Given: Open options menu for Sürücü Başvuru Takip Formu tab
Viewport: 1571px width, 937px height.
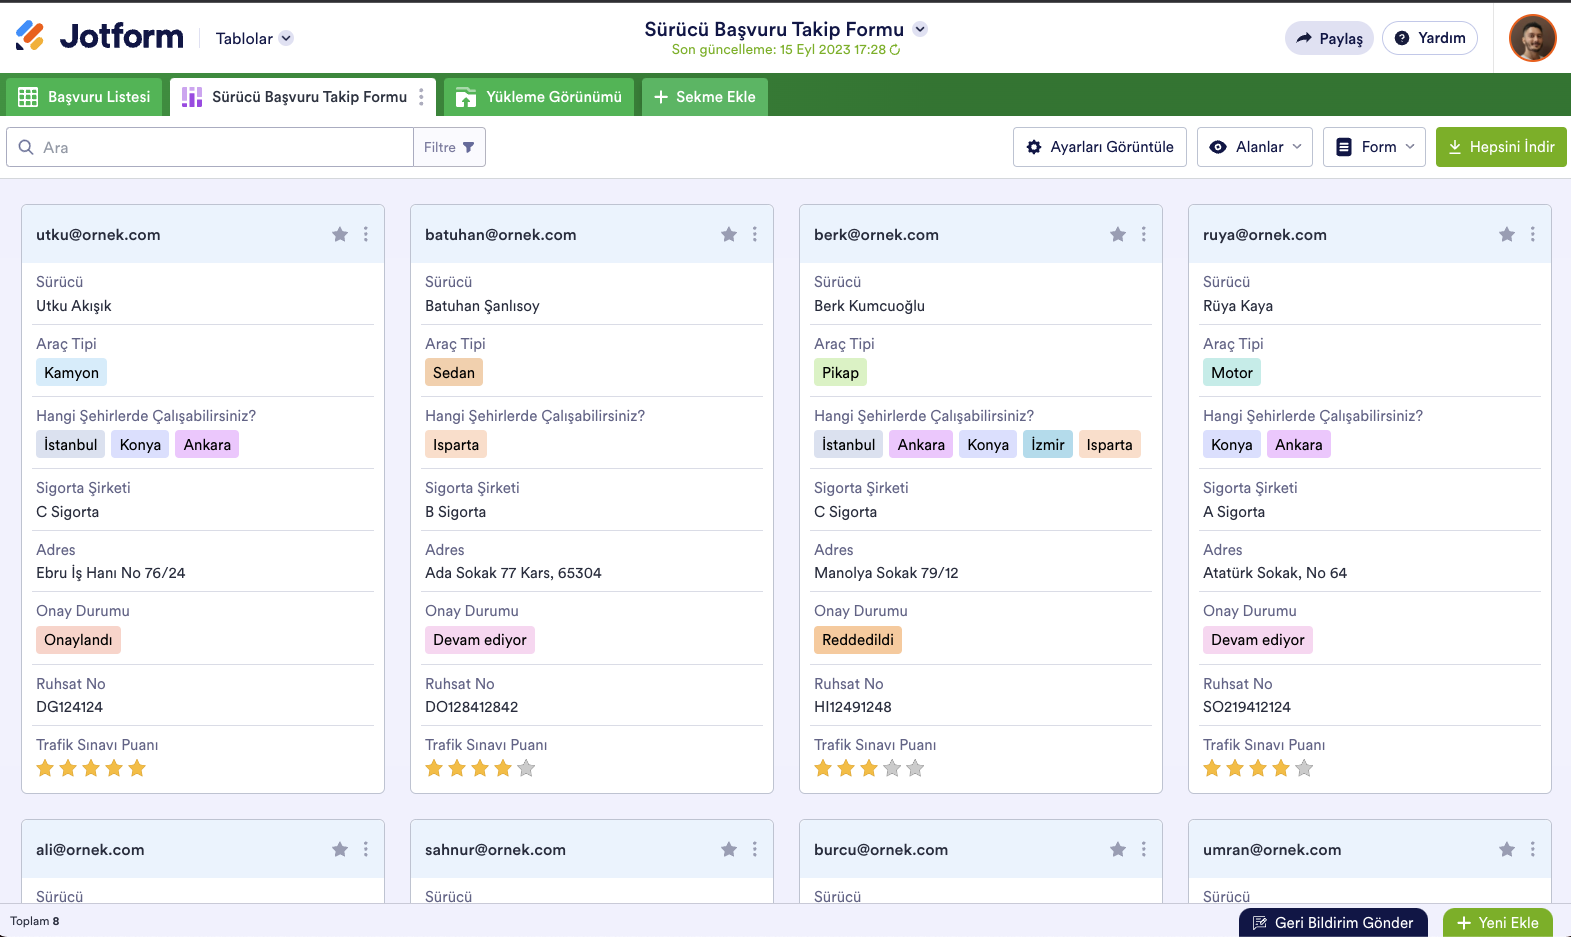Looking at the screenshot, I should [x=421, y=97].
